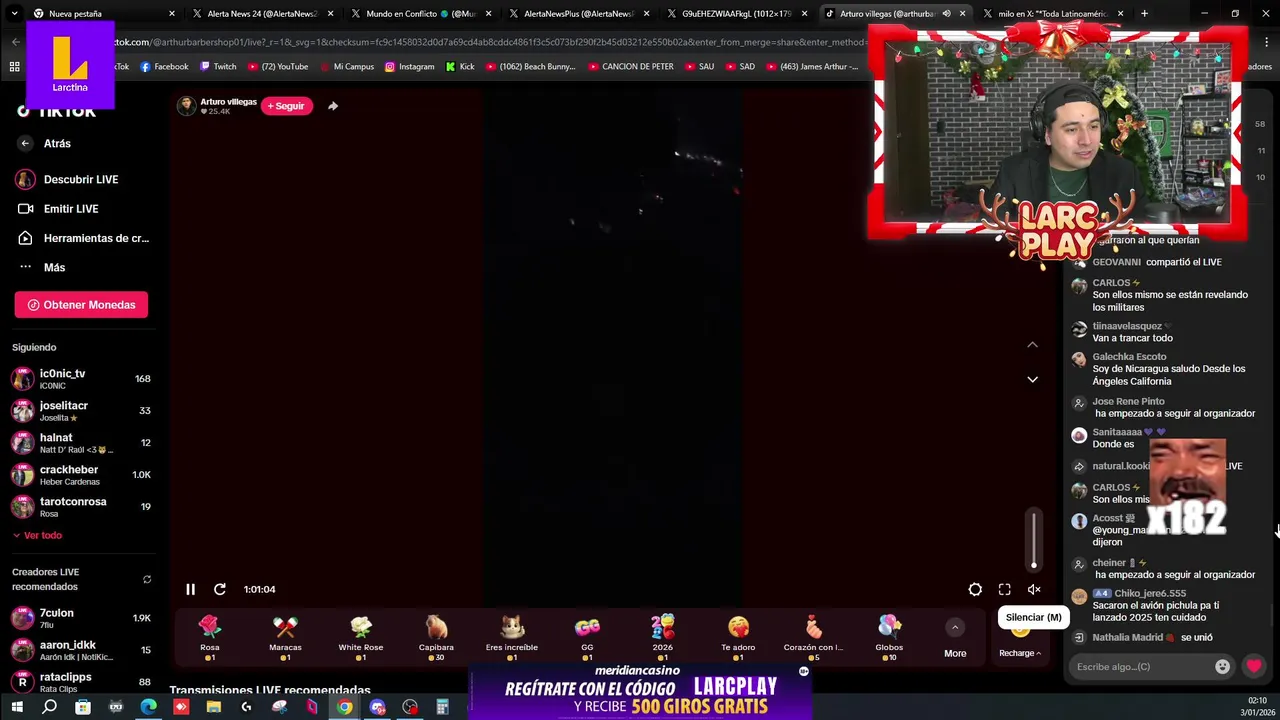Open Mi Campus bookmark
This screenshot has width=1280, height=720.
(x=347, y=67)
